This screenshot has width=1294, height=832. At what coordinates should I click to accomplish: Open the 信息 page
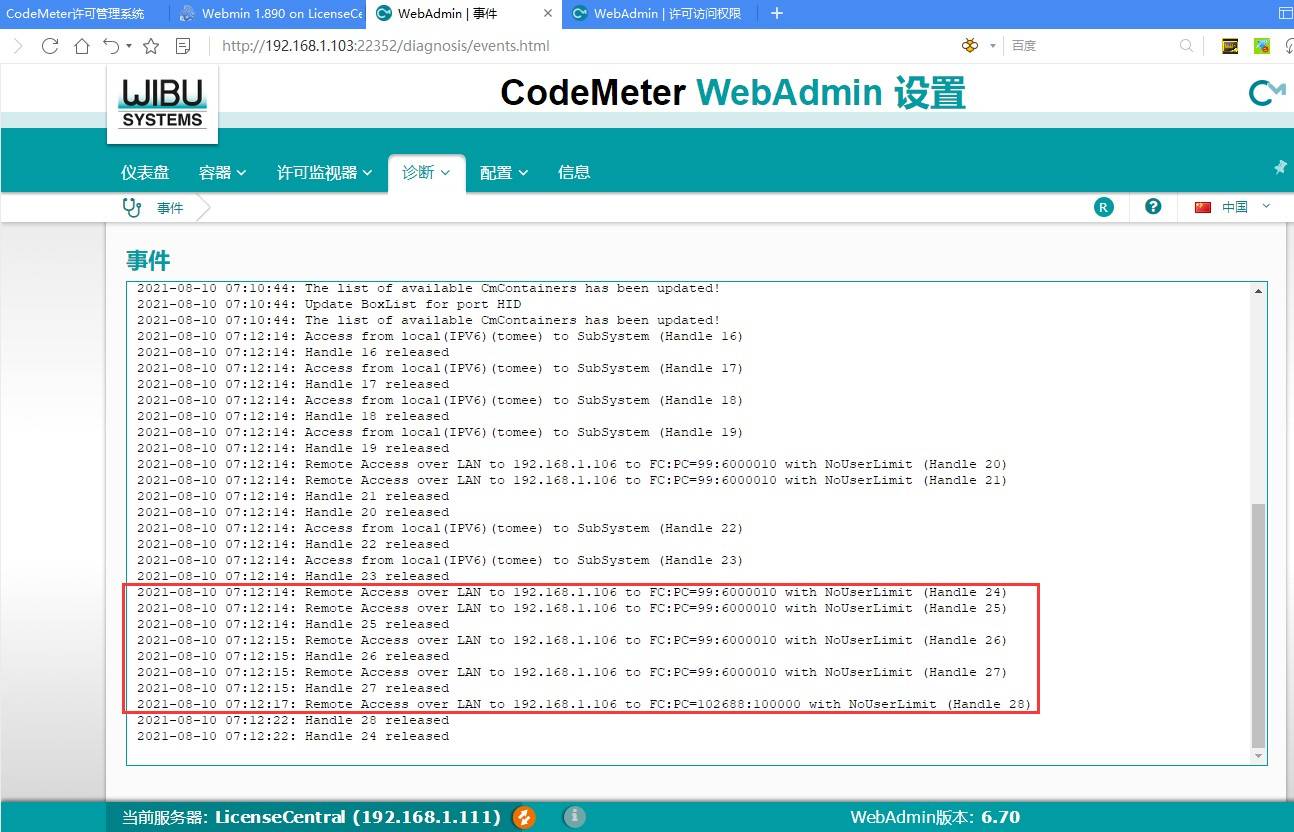click(x=574, y=173)
